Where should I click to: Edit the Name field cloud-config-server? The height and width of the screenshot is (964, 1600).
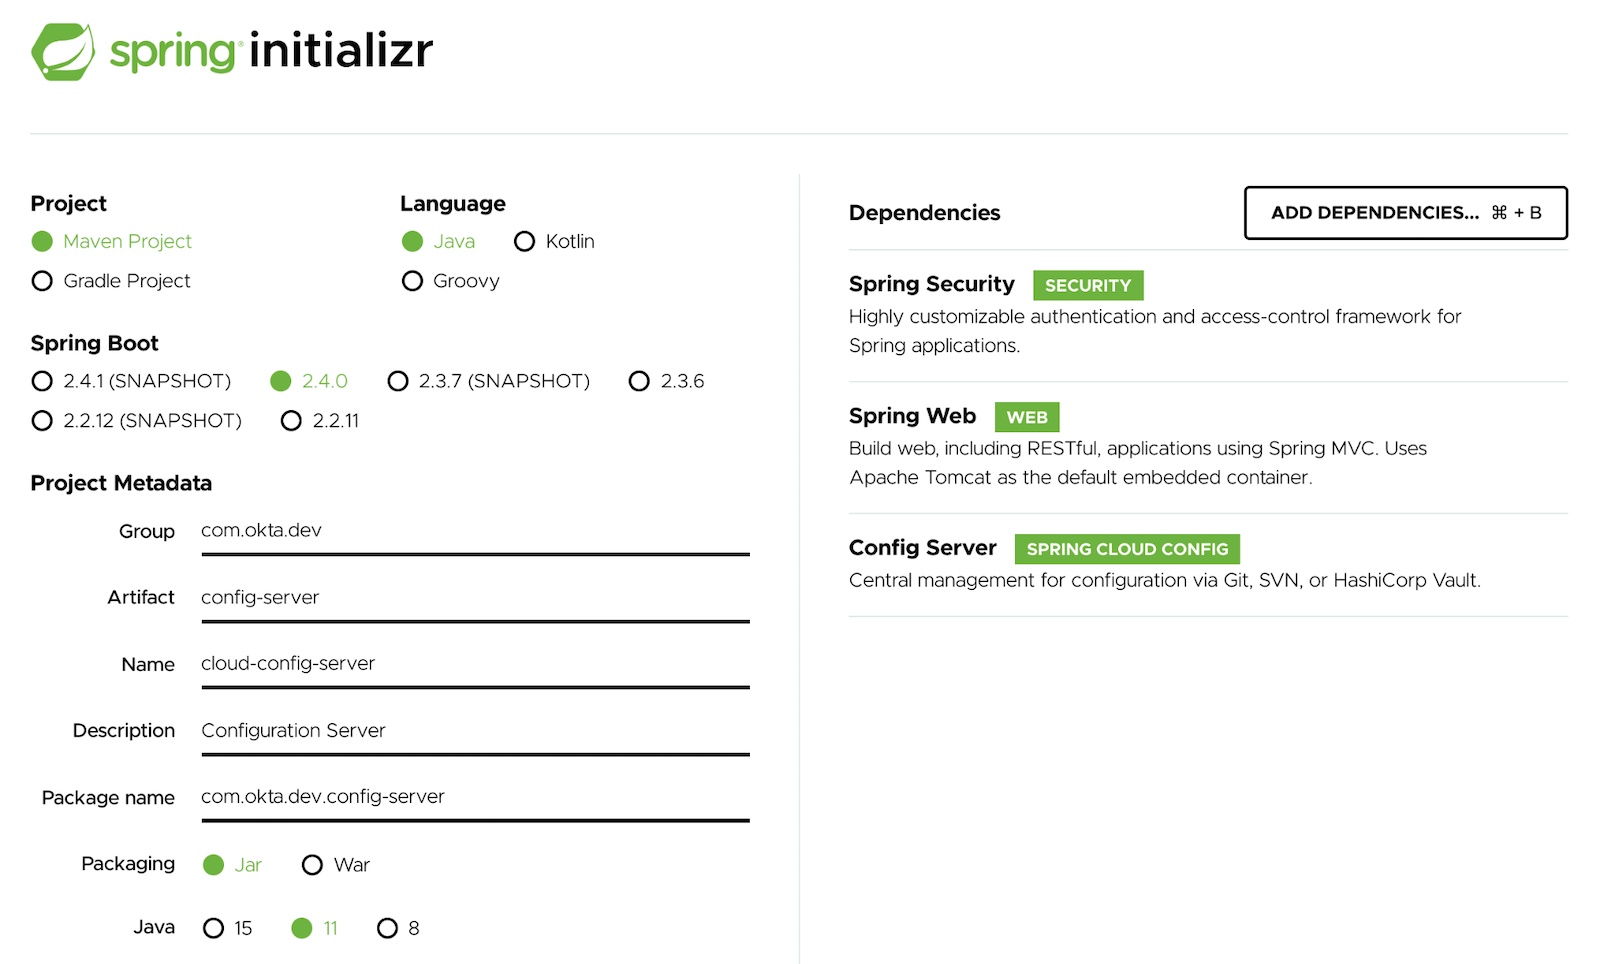coord(475,664)
